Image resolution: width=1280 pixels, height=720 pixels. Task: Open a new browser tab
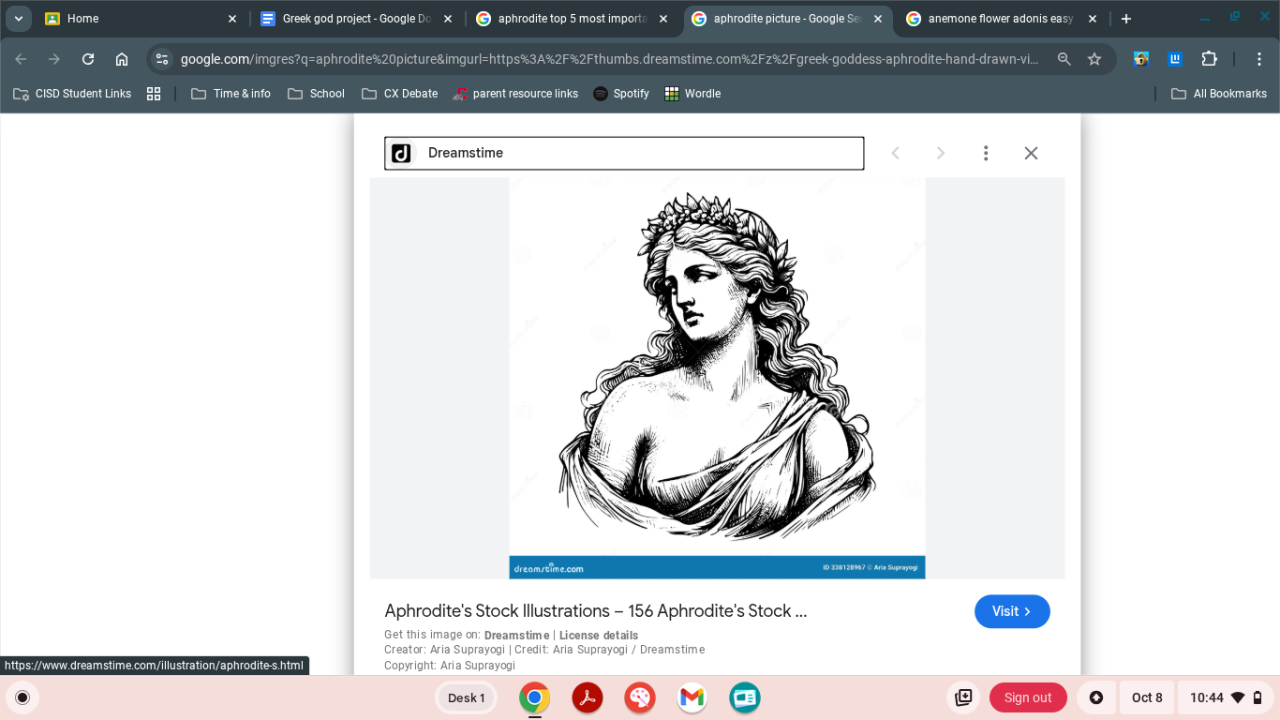(1126, 19)
